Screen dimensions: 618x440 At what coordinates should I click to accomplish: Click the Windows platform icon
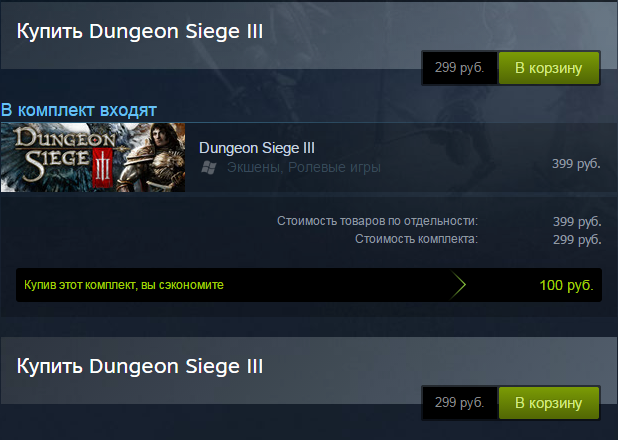click(208, 168)
